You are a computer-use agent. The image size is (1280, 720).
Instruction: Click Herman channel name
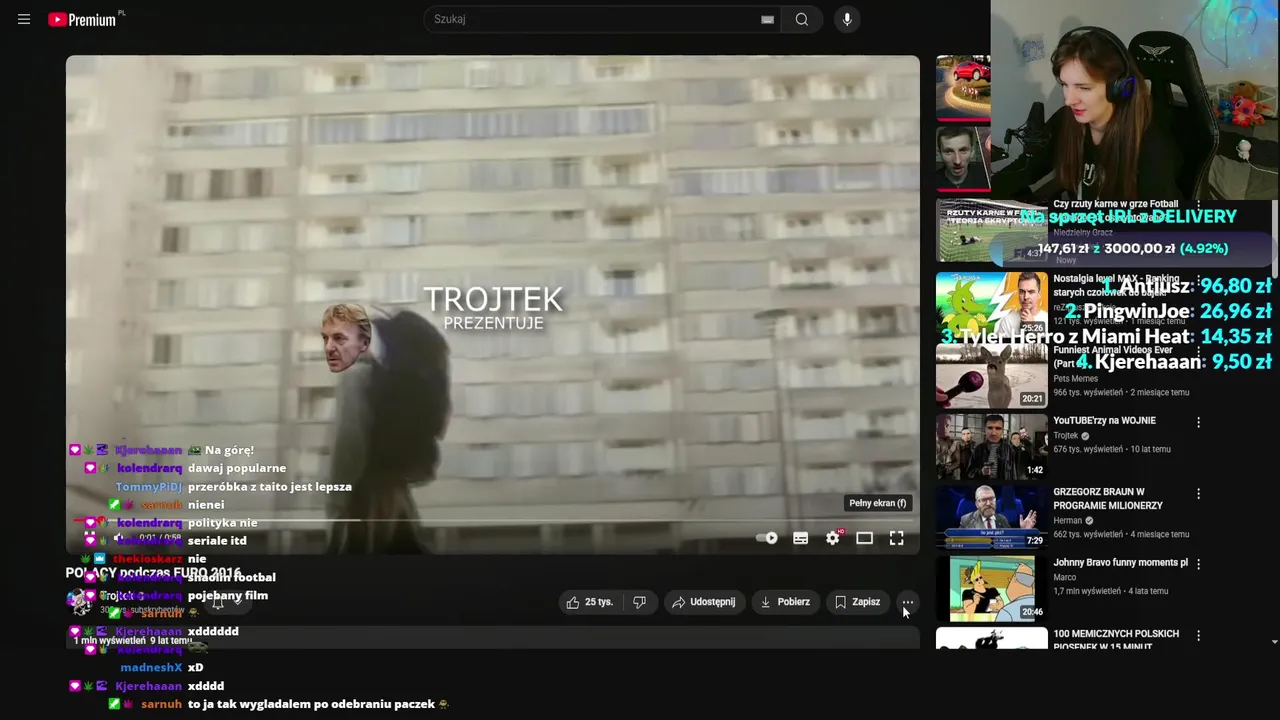pyautogui.click(x=1069, y=520)
